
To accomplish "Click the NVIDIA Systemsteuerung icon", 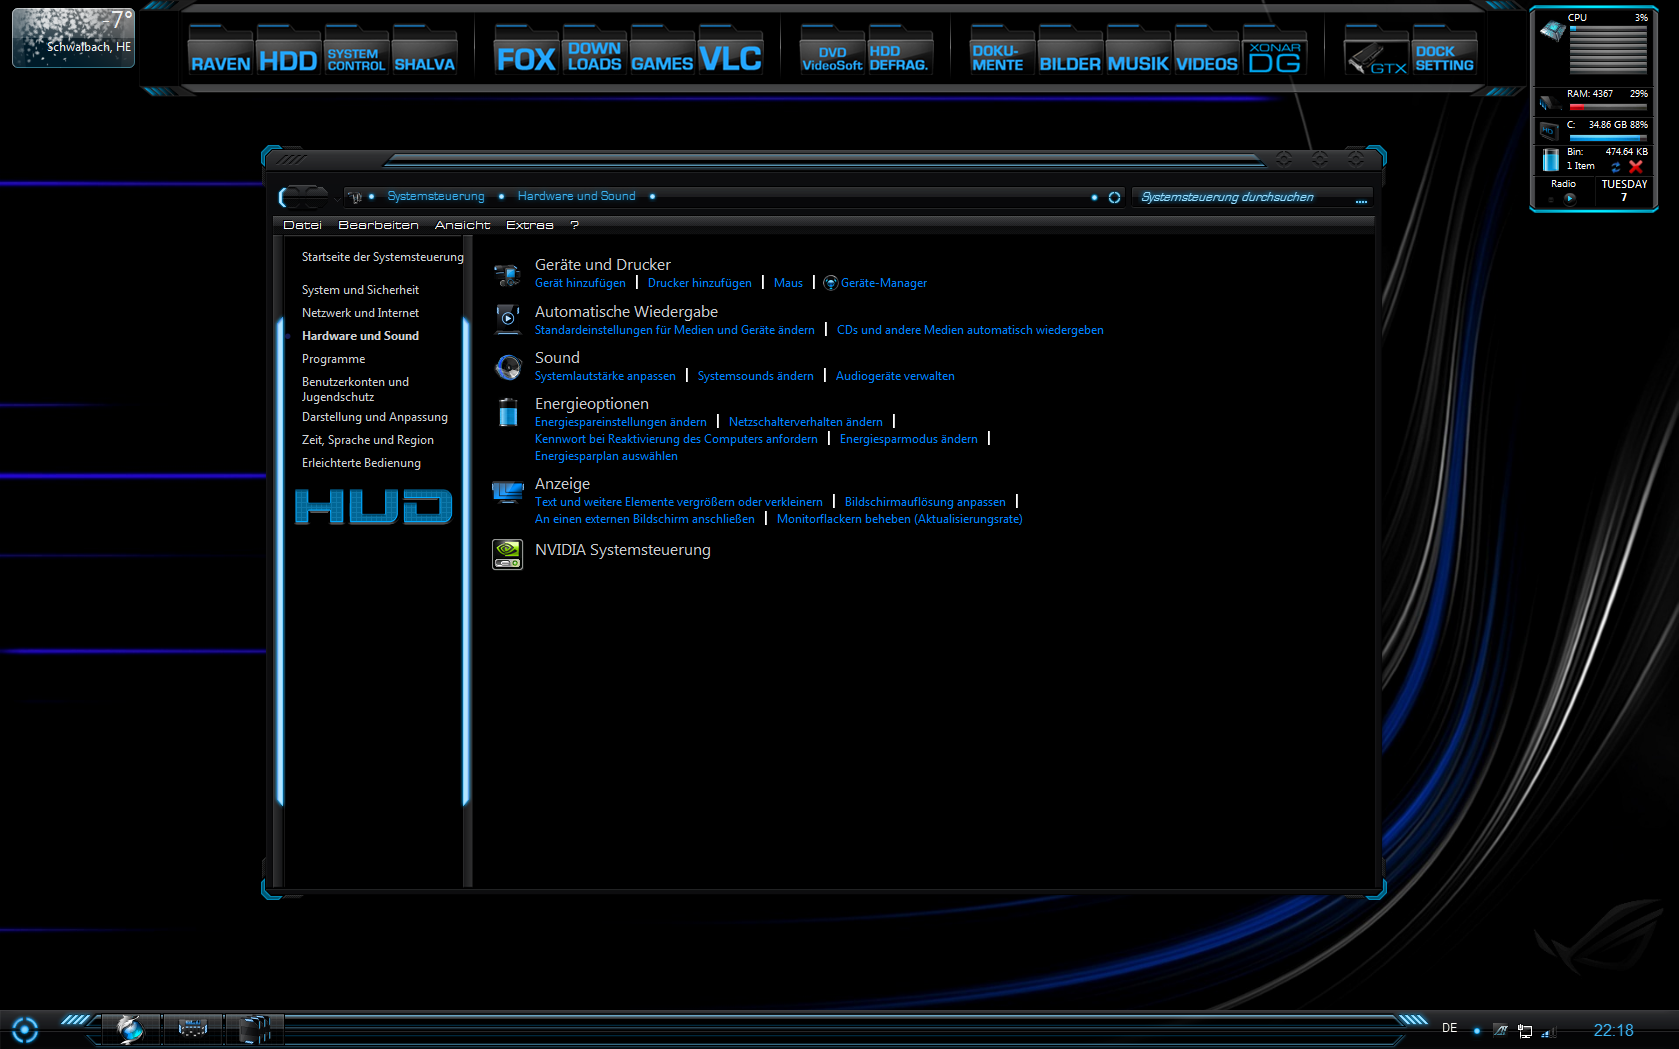I will (x=508, y=554).
